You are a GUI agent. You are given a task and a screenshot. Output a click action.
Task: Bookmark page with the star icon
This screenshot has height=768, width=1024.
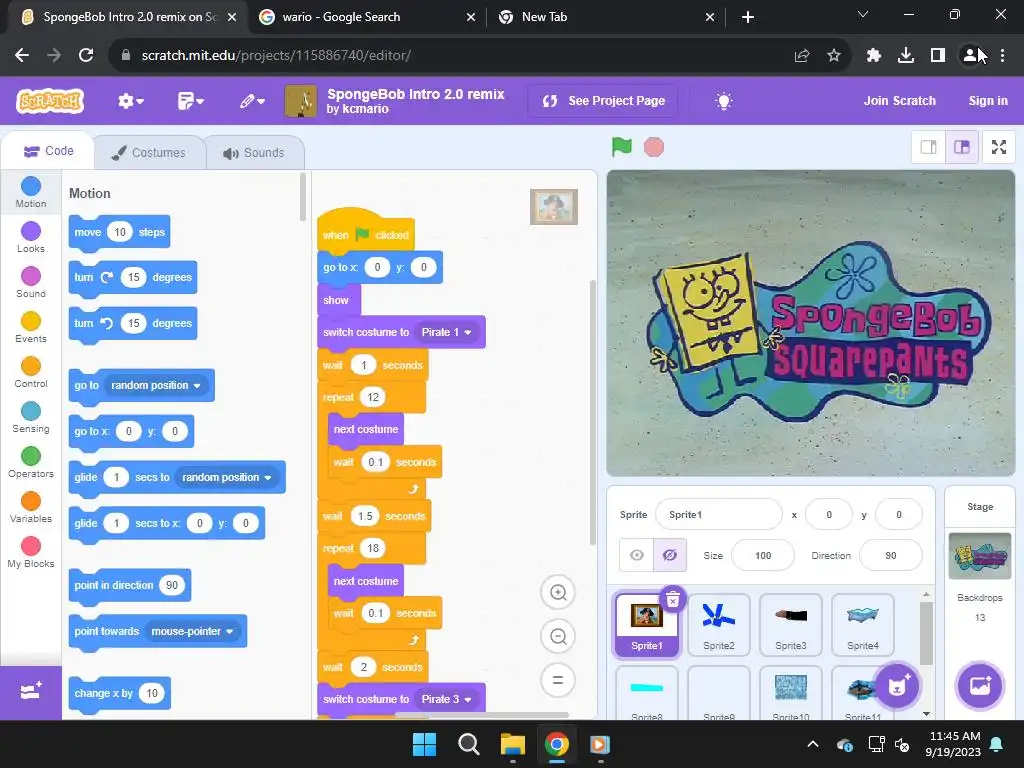coord(834,56)
